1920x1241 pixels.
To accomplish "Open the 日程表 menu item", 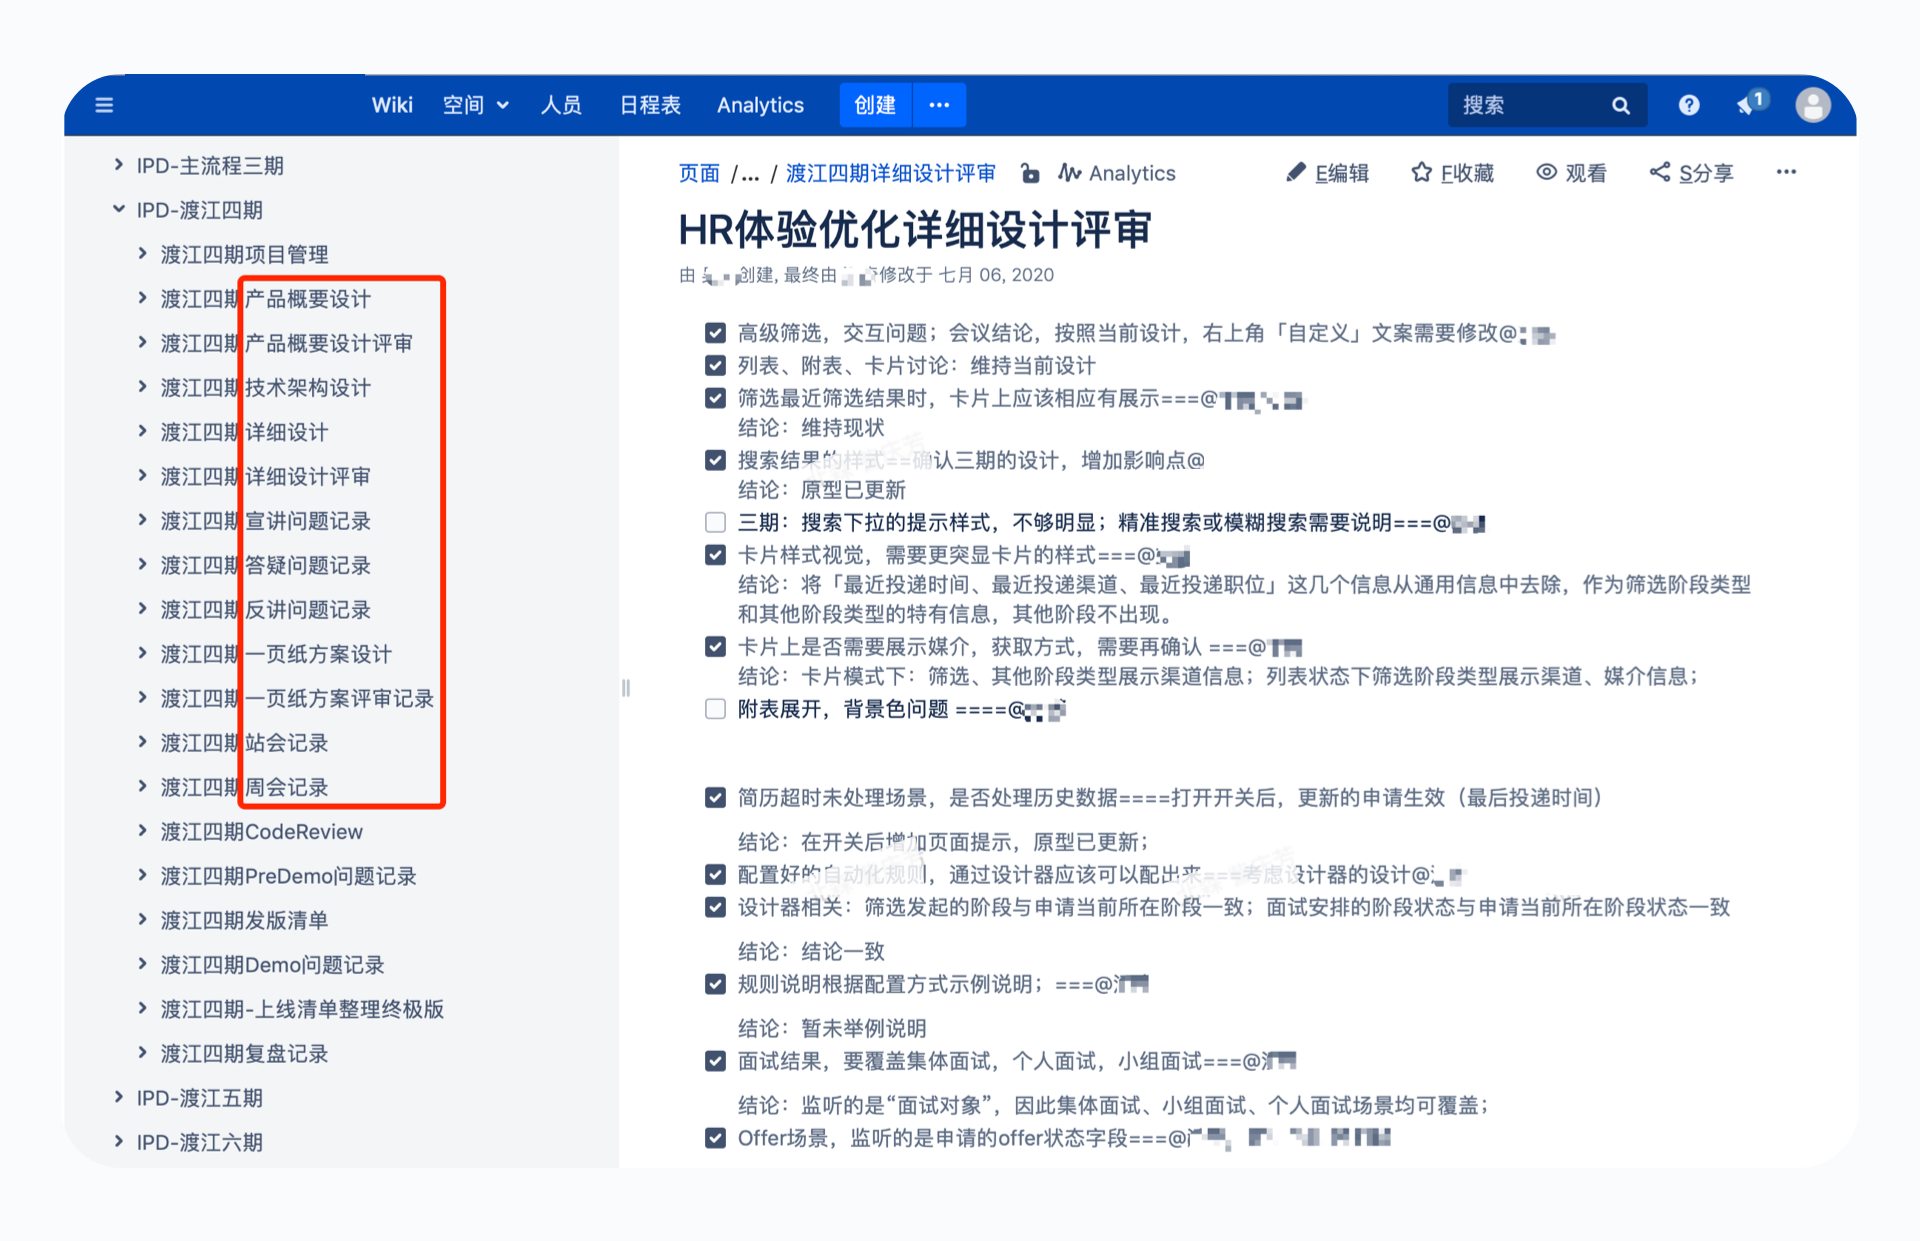I will tap(649, 105).
